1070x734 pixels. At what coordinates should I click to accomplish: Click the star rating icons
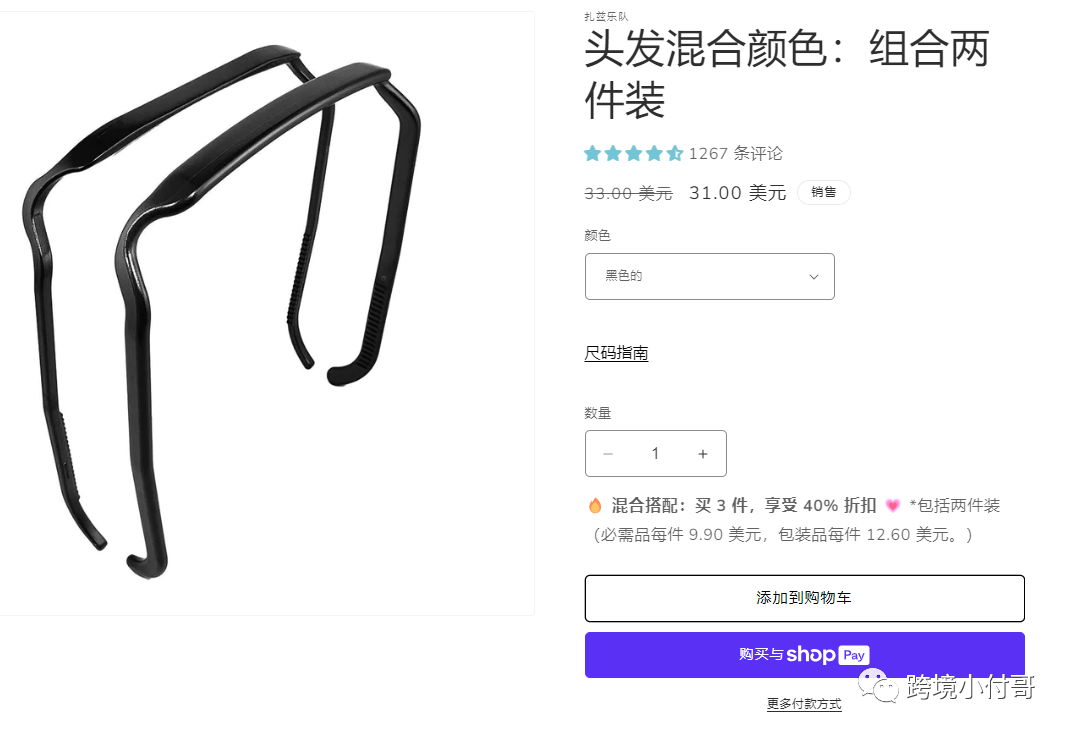633,153
